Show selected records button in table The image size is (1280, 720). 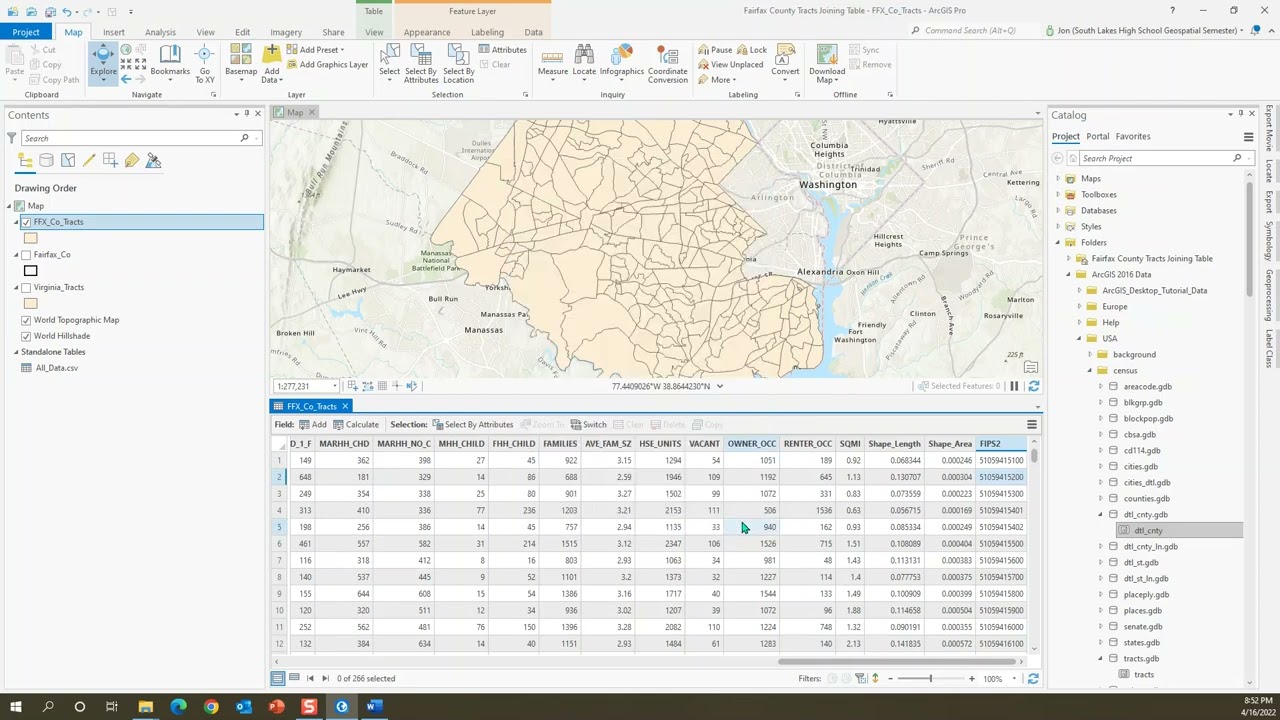pos(294,678)
